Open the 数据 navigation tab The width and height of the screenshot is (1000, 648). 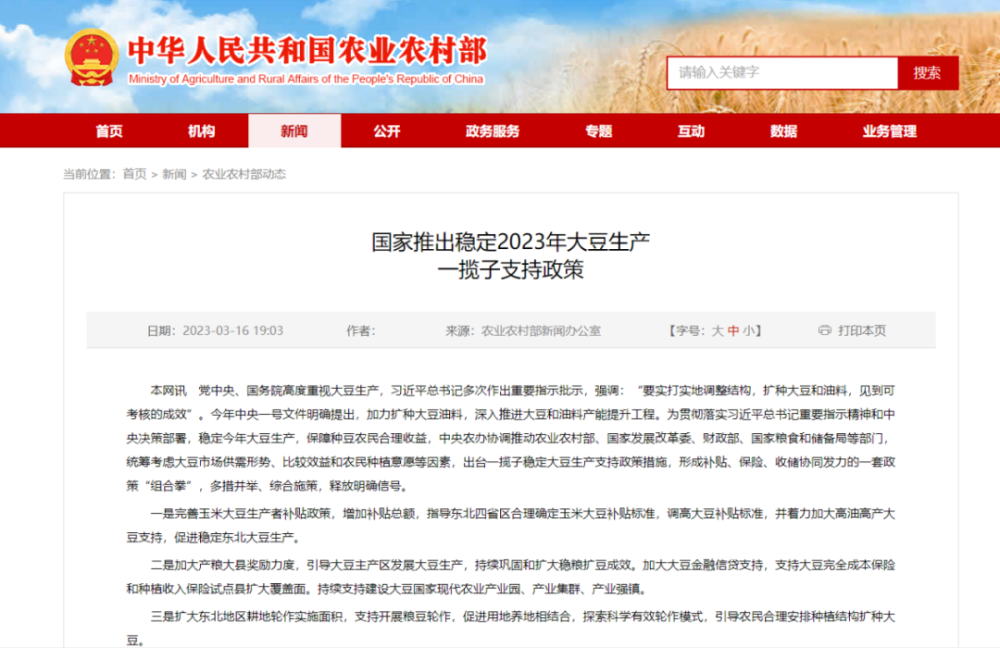783,131
